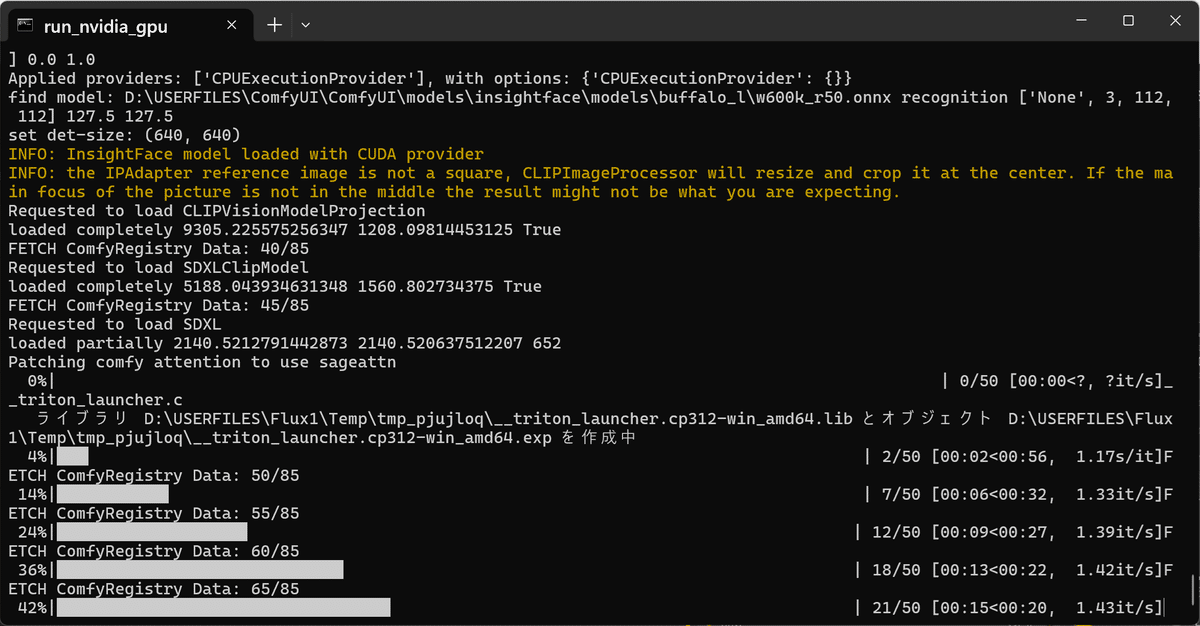Click the 24% progress bar
1200x626 pixels.
(x=150, y=531)
